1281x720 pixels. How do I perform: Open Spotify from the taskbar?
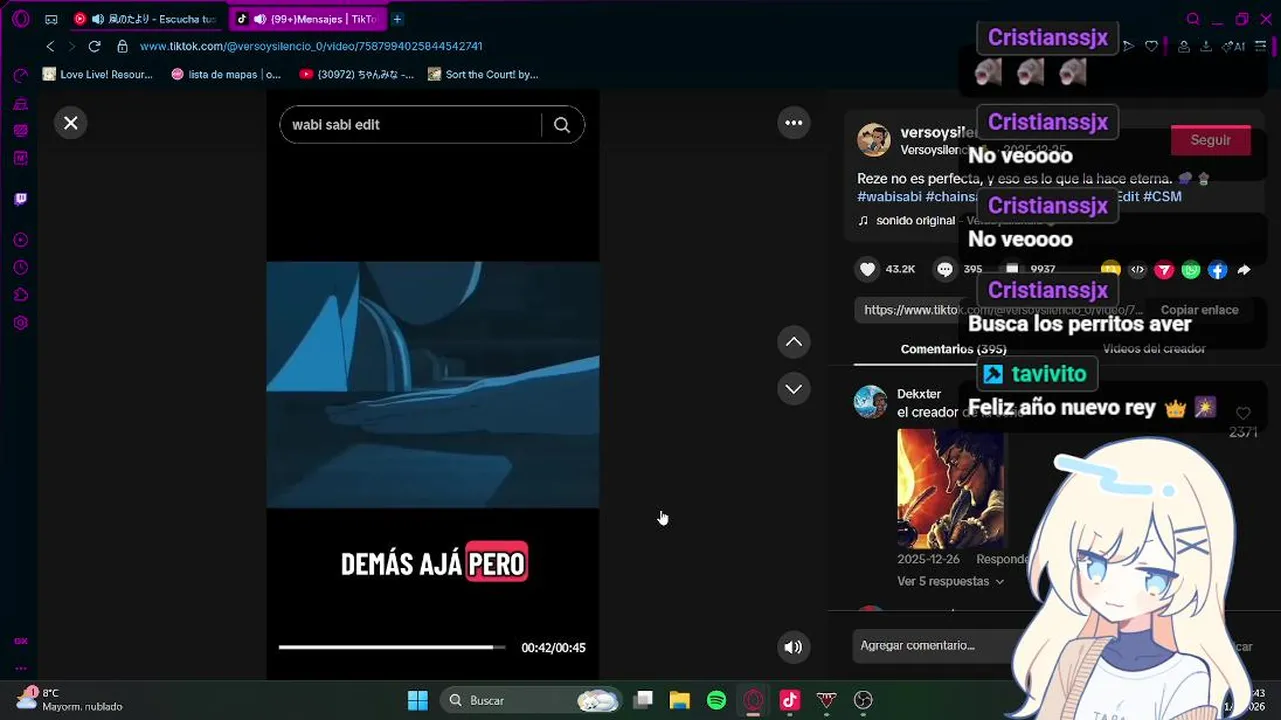pyautogui.click(x=717, y=700)
